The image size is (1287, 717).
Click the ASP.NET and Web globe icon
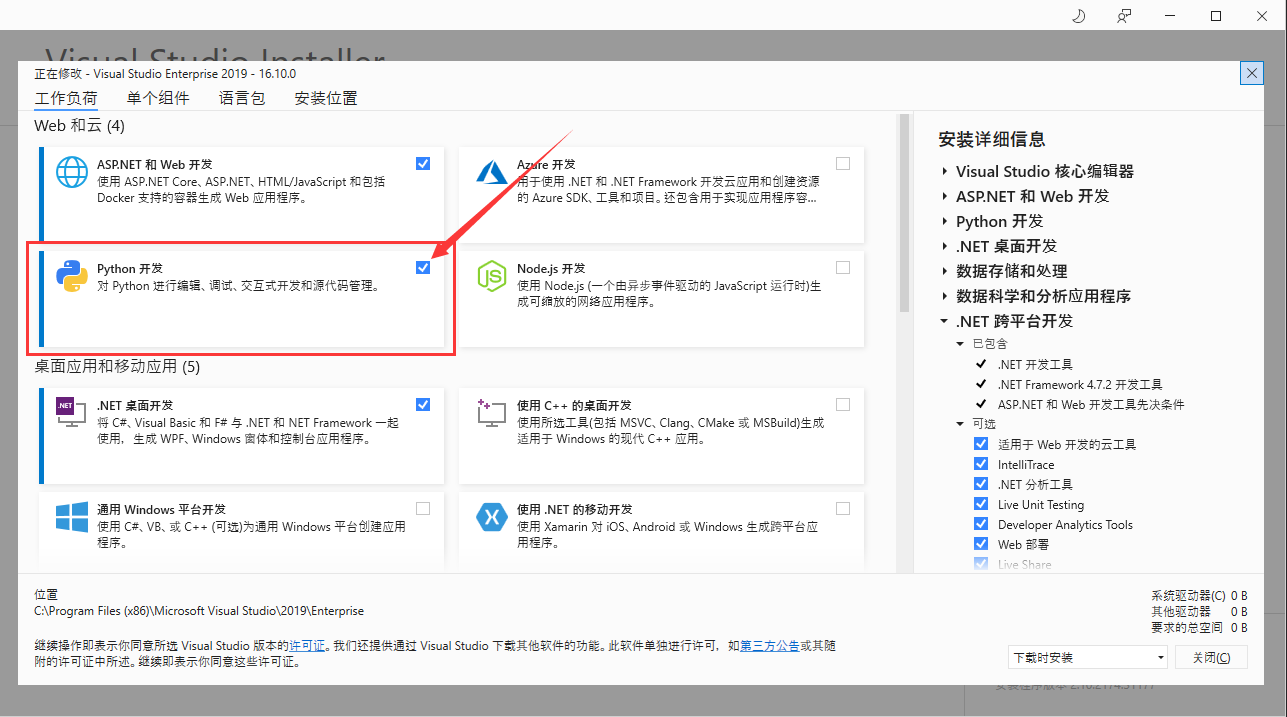(72, 172)
